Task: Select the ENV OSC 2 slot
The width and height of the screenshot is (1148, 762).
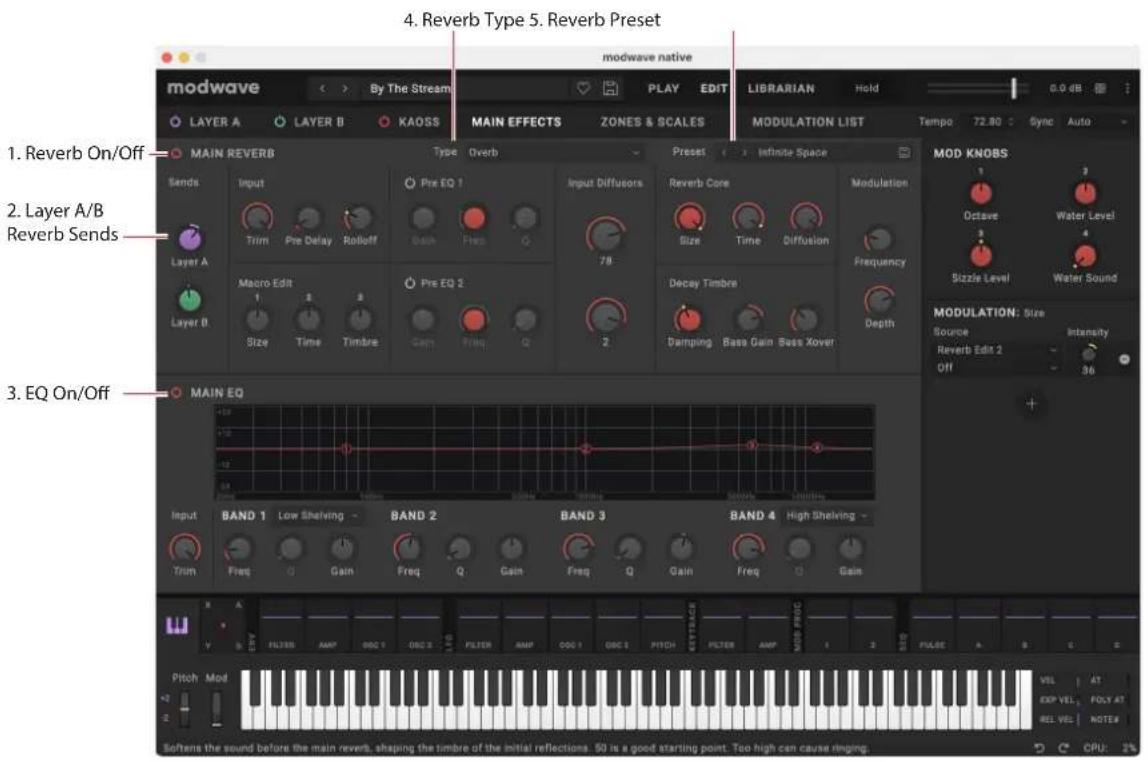Action: (x=420, y=627)
